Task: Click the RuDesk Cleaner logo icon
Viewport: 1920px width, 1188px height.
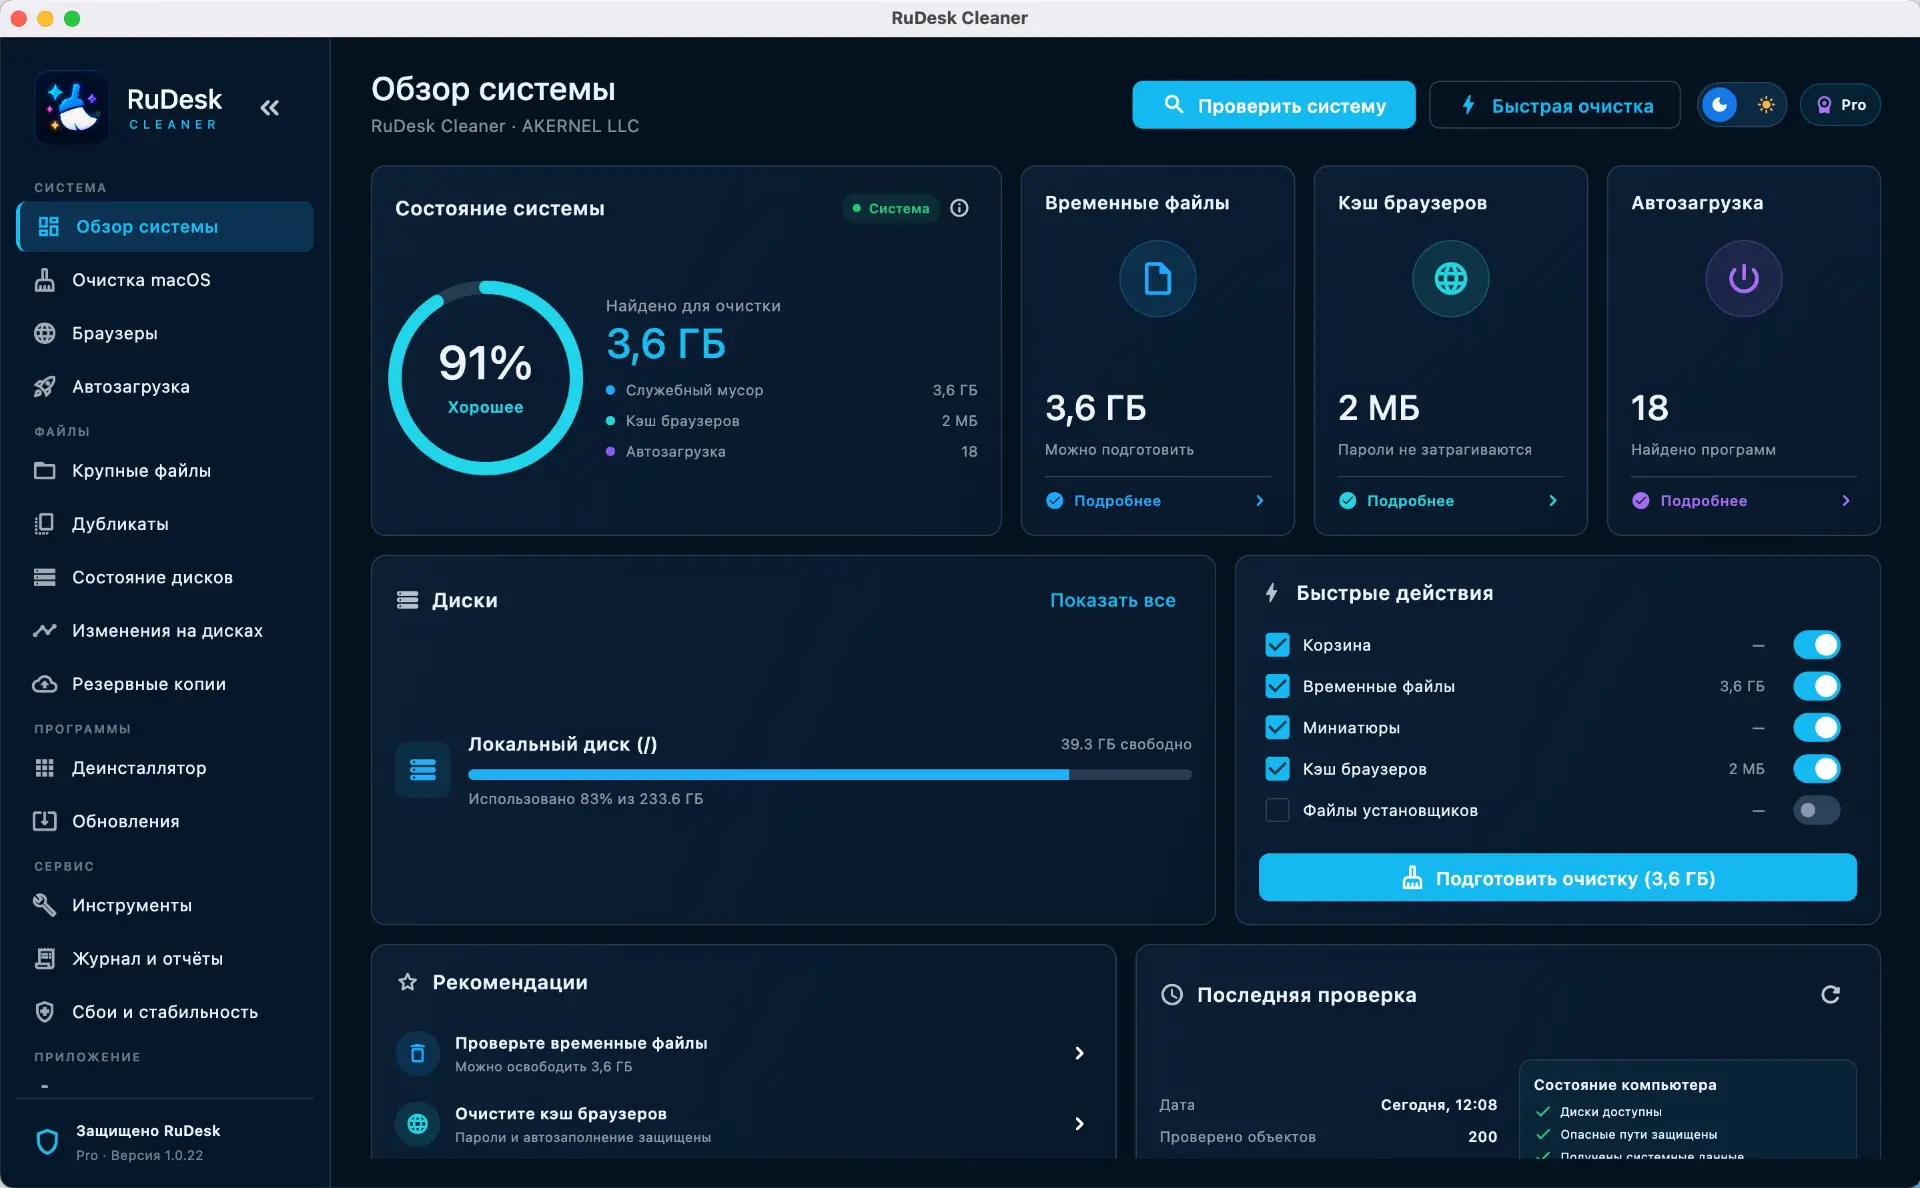Action: click(72, 108)
